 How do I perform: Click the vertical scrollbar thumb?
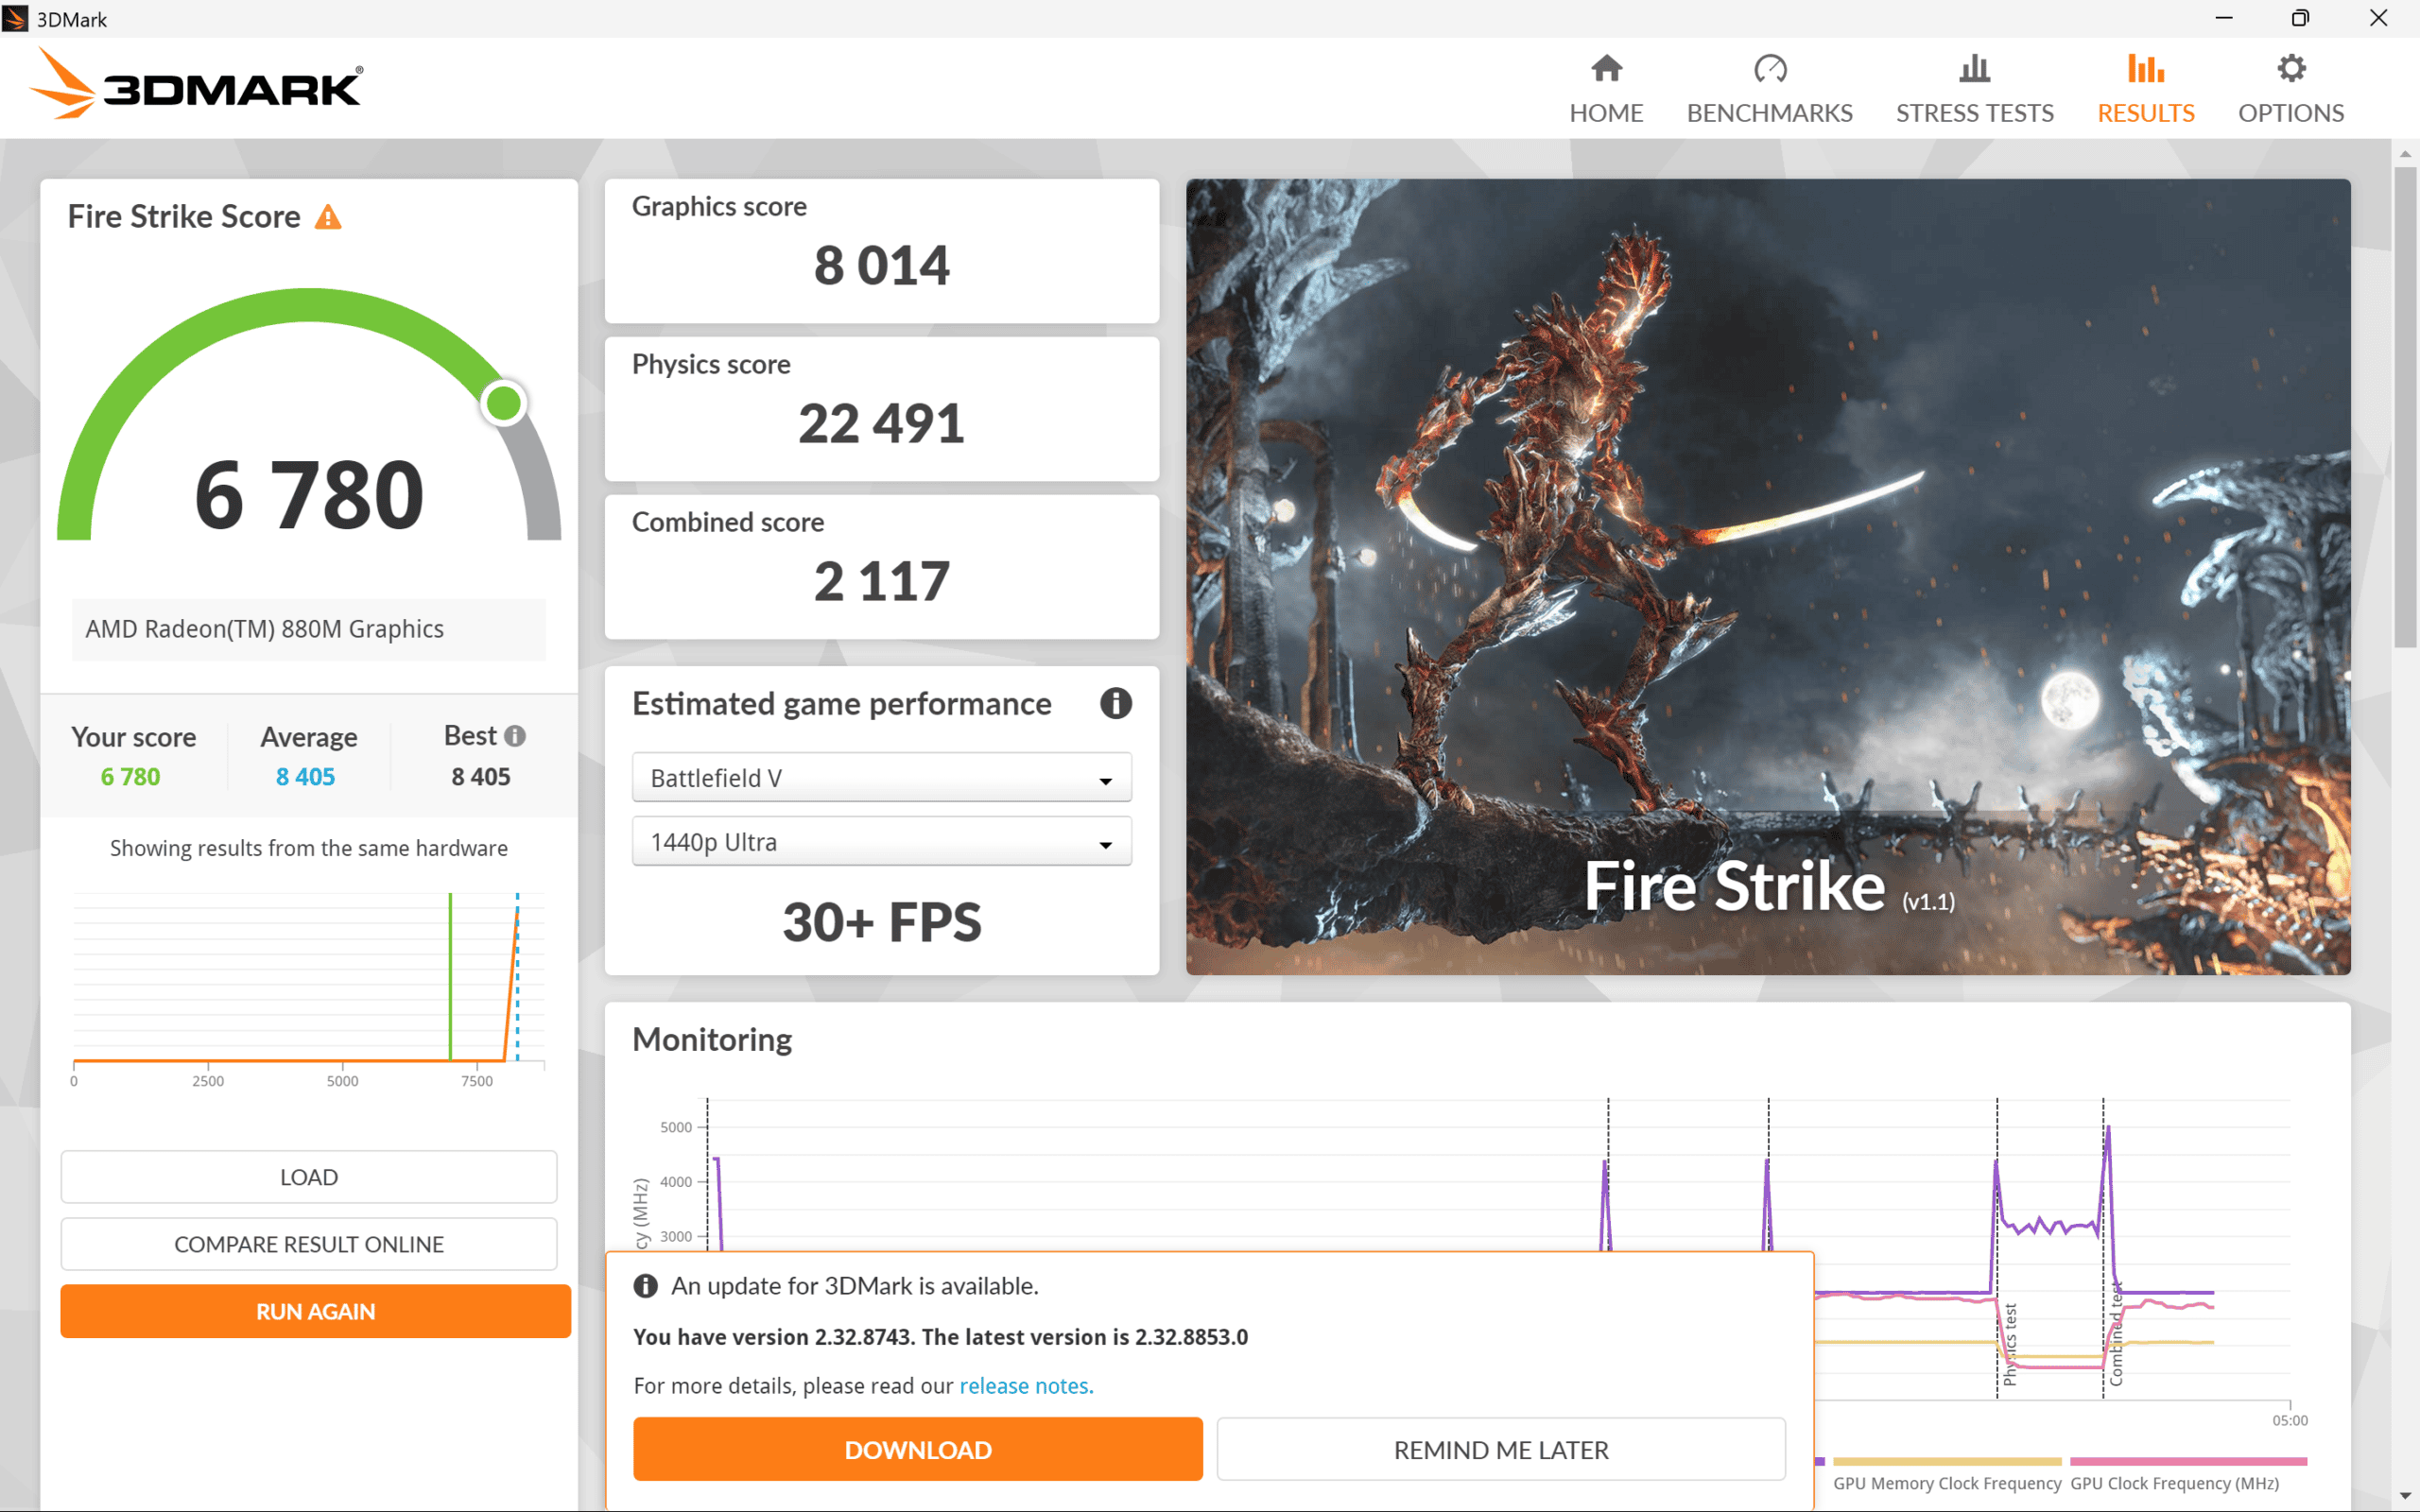pyautogui.click(x=2405, y=408)
